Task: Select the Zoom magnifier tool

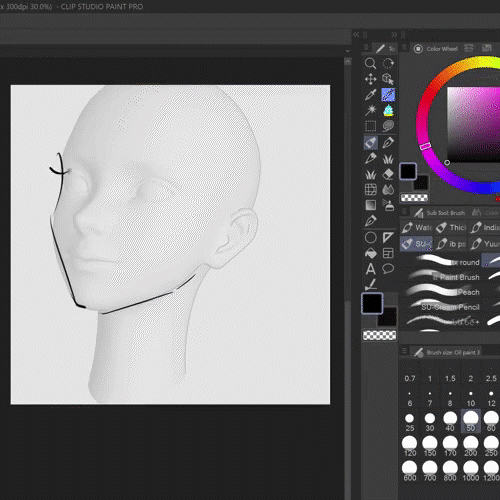Action: tap(370, 63)
